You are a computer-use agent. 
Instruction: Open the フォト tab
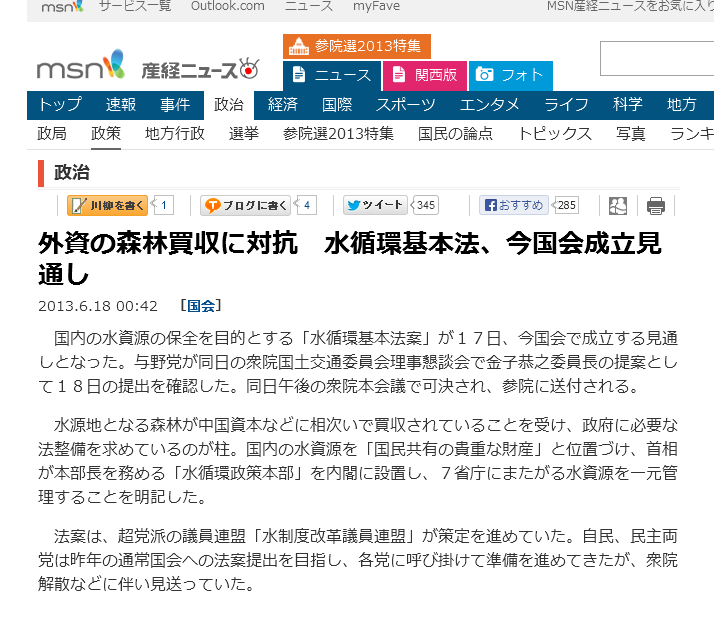click(510, 75)
